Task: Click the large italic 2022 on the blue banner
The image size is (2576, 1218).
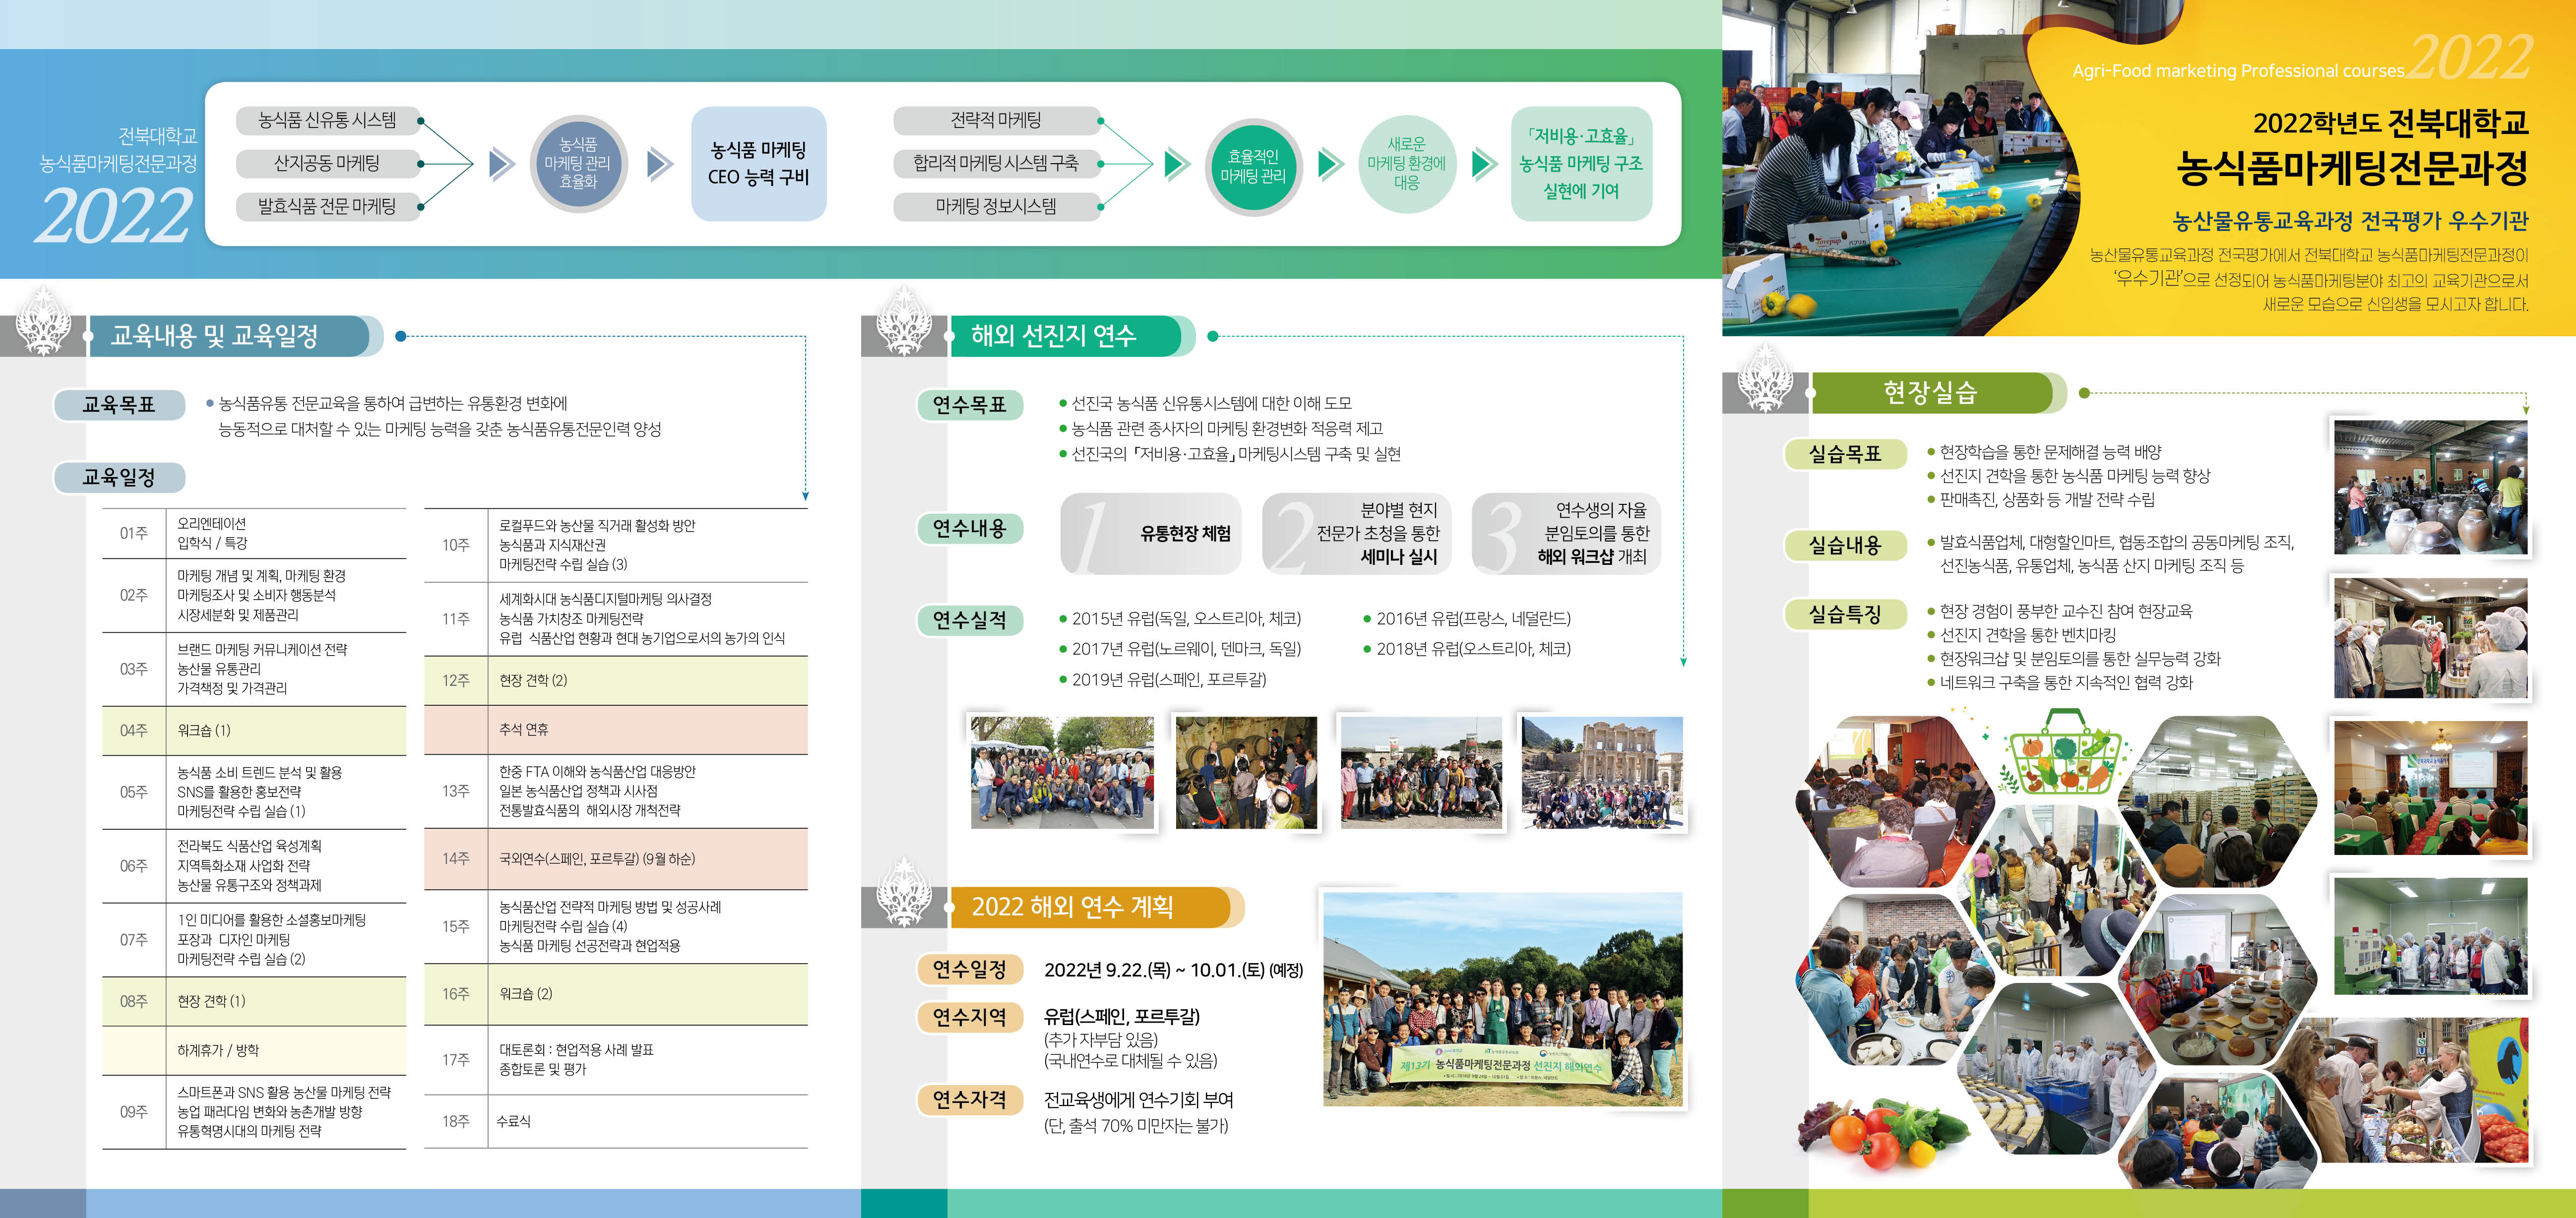Action: coord(114,216)
